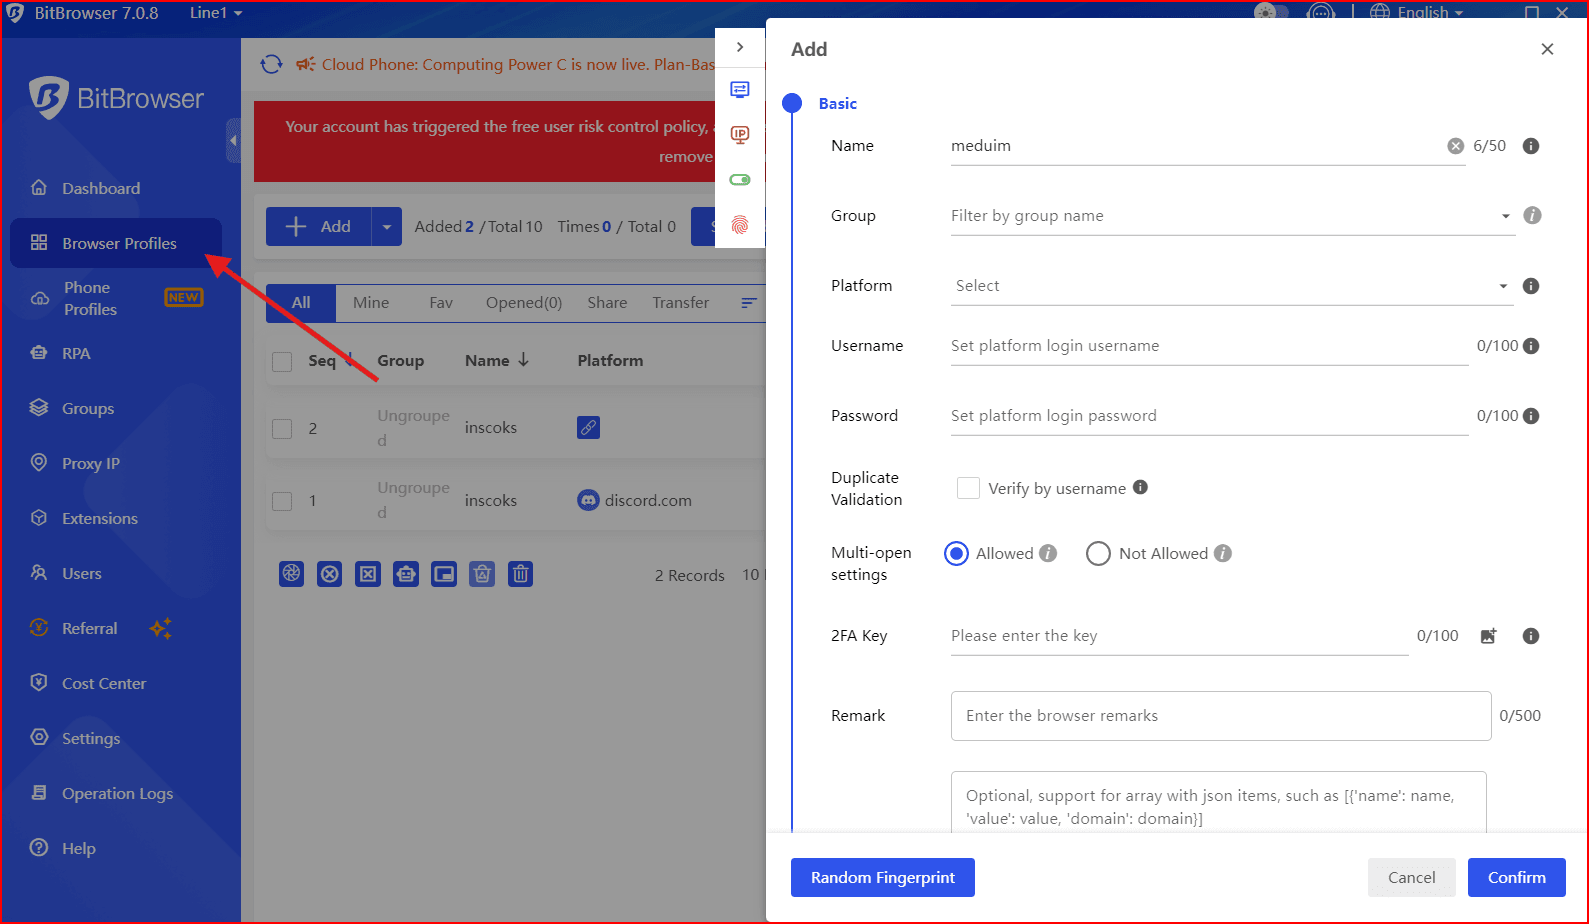
Task: Click the info icon next to Platform field
Action: [1531, 286]
